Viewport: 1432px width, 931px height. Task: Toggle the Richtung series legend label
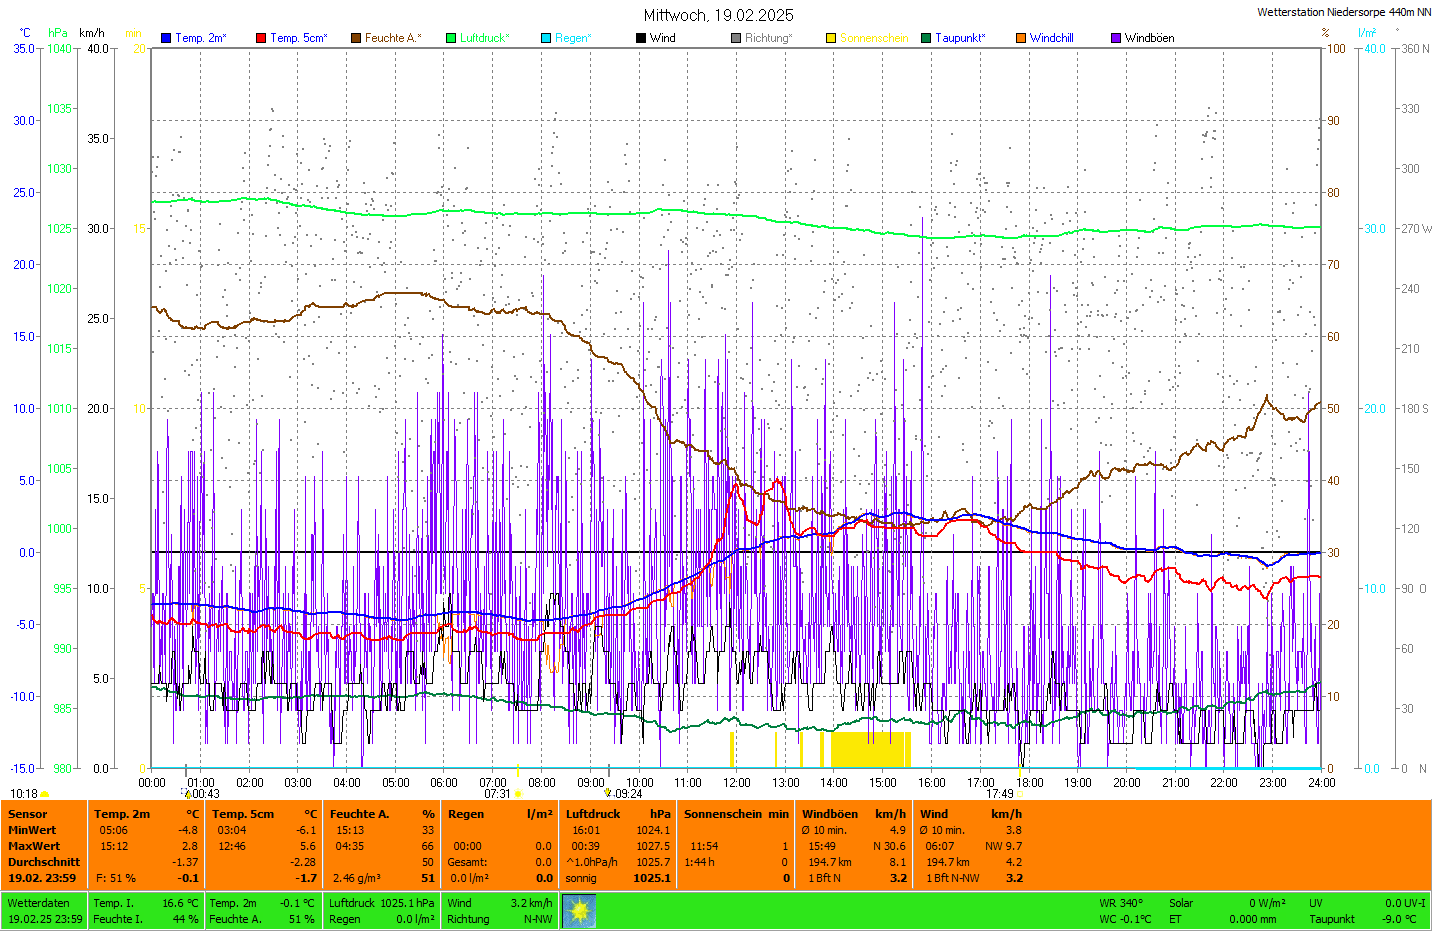pos(768,38)
